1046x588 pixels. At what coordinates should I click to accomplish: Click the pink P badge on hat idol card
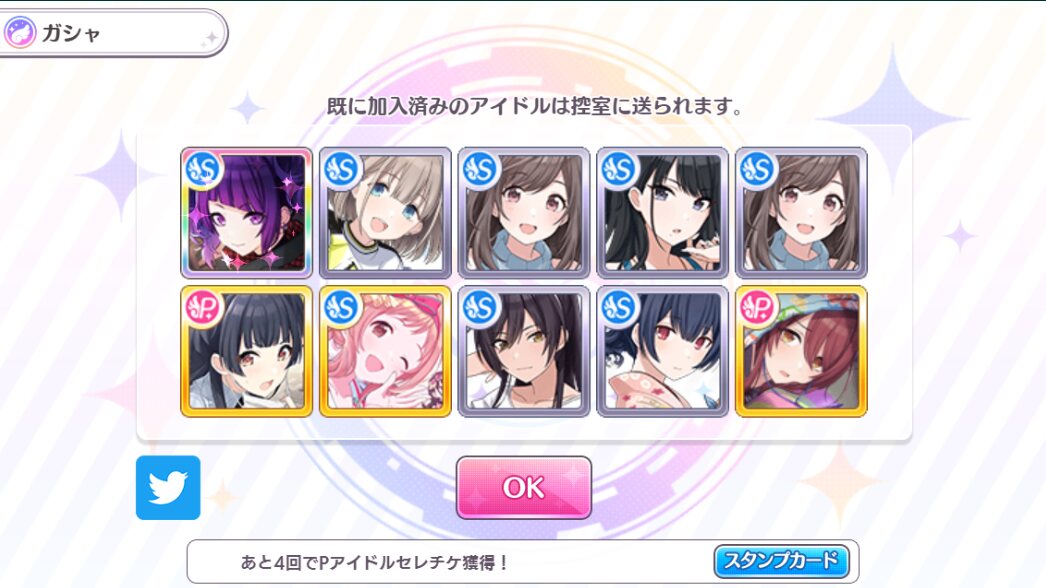(757, 307)
